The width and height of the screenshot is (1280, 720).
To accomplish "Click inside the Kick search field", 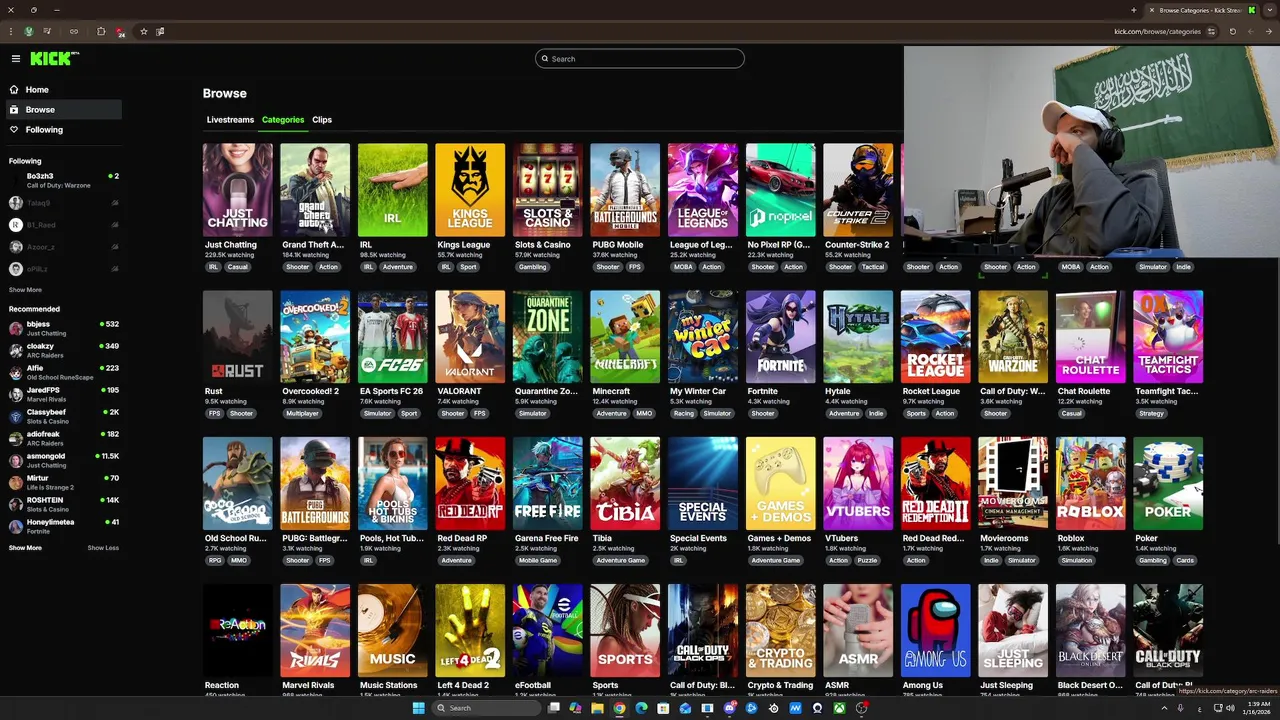I will click(640, 59).
